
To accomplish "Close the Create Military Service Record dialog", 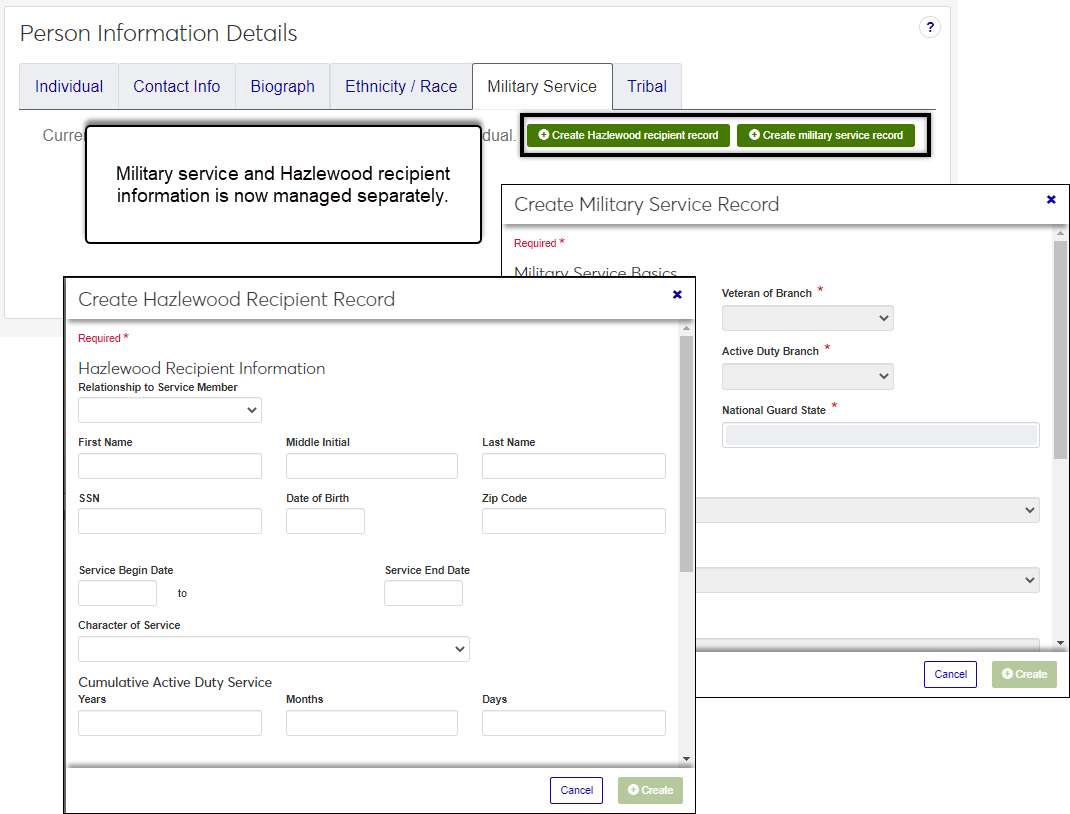I will [1051, 200].
